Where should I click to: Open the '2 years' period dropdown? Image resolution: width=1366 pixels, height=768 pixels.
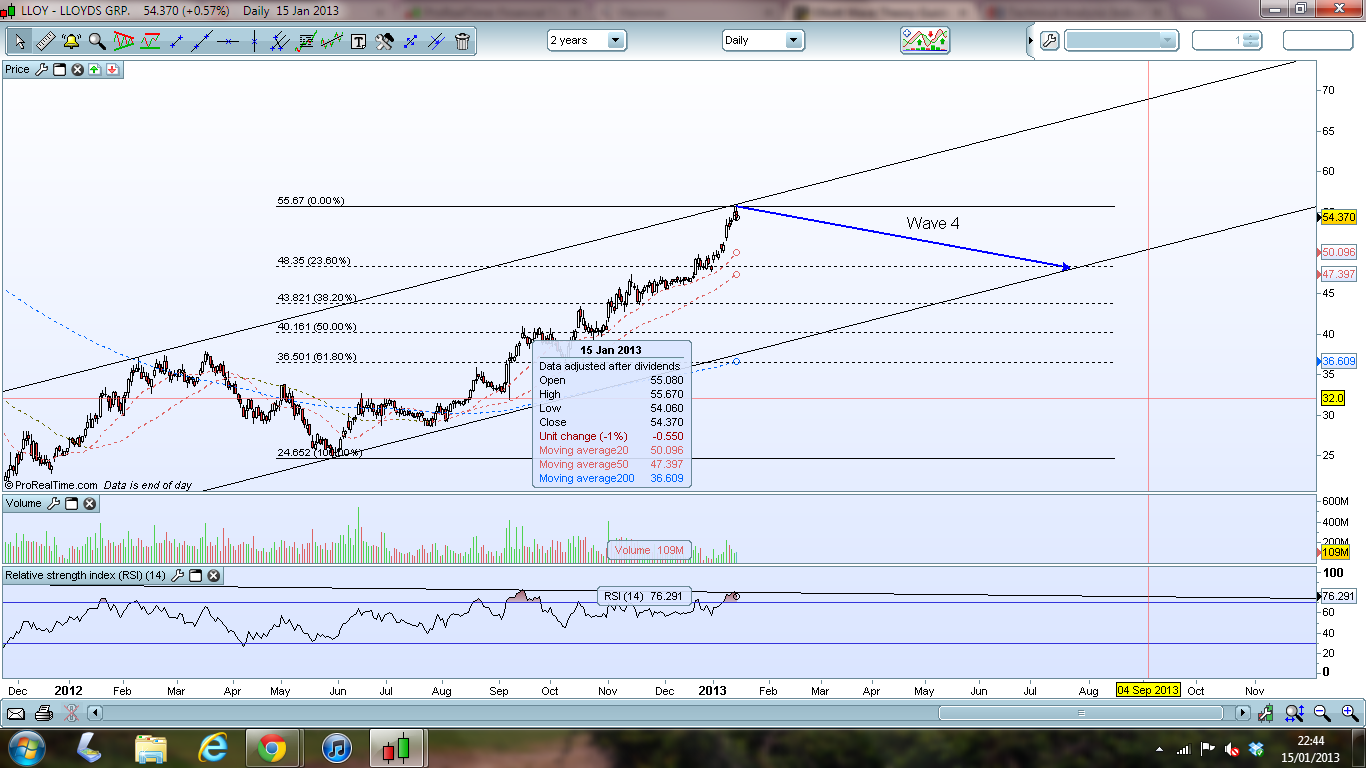(x=586, y=40)
